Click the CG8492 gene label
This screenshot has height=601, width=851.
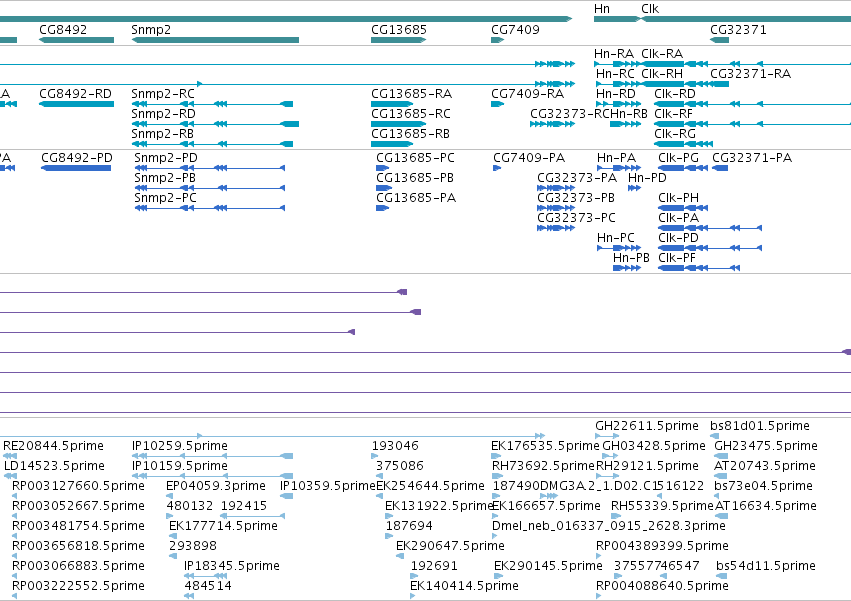tap(63, 29)
